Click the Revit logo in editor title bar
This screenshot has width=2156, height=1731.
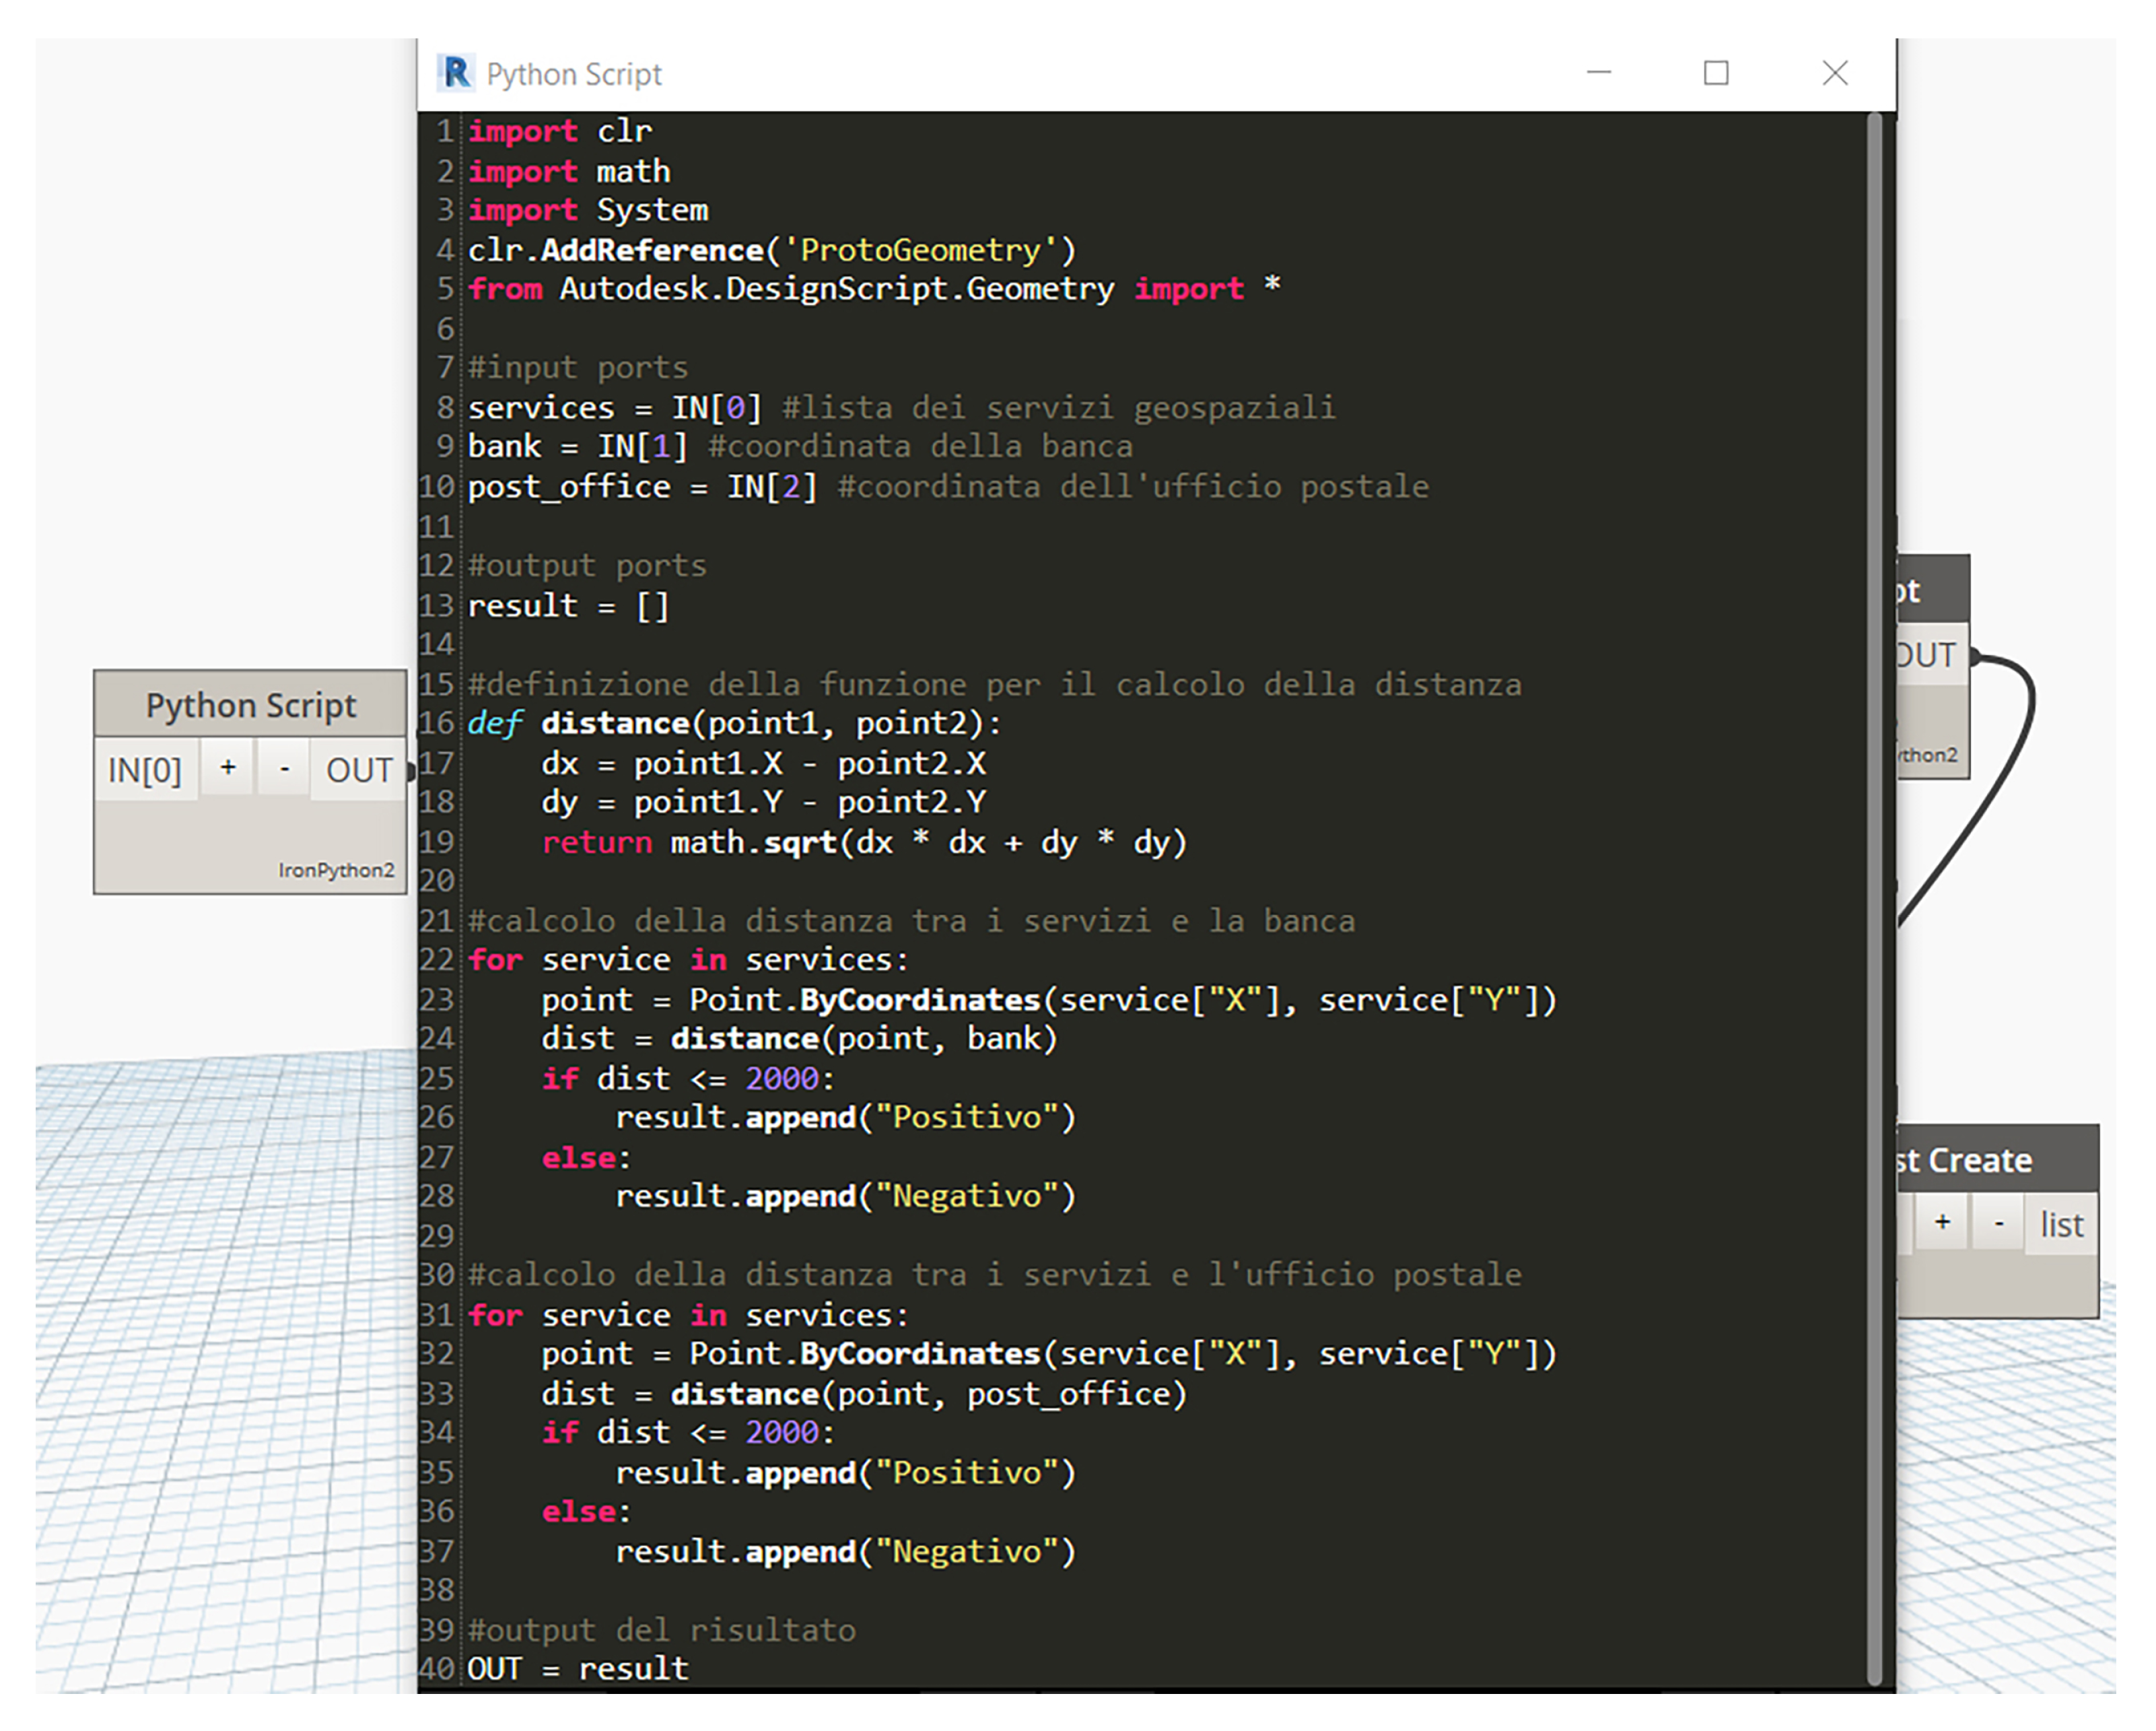coord(456,73)
